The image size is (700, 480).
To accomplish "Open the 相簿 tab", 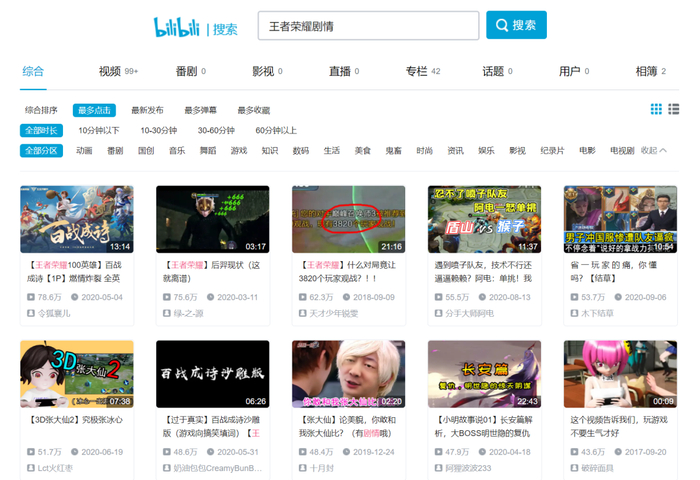I will tap(651, 71).
